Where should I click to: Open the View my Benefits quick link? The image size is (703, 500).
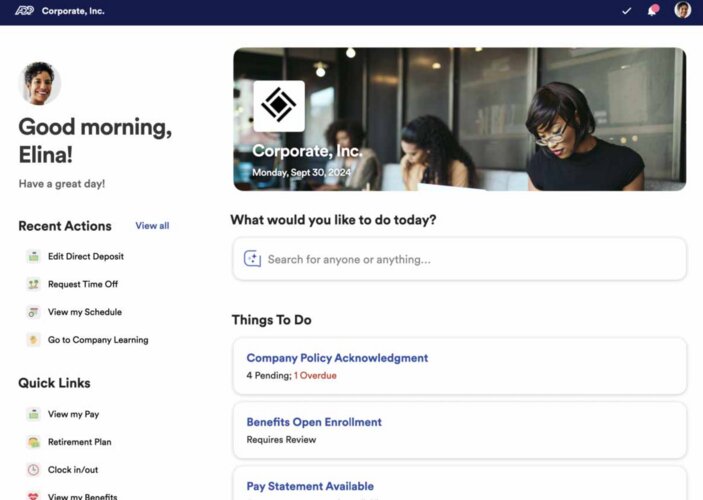coord(82,496)
